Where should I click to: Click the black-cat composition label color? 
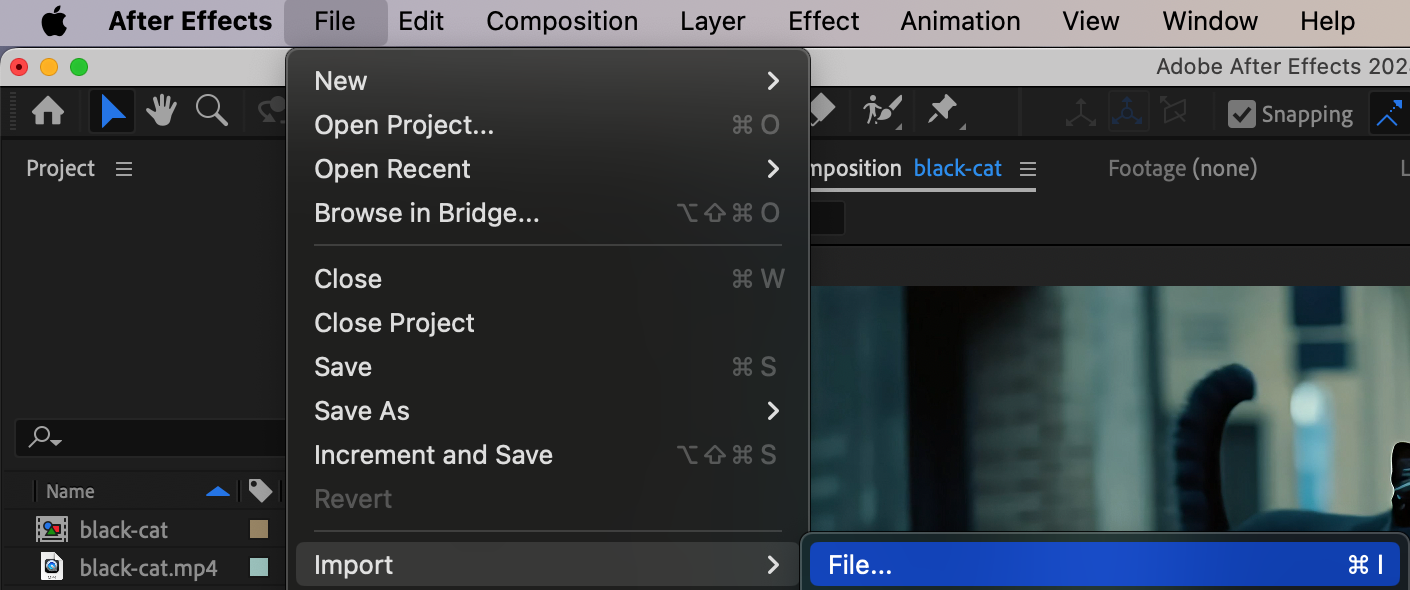(259, 529)
